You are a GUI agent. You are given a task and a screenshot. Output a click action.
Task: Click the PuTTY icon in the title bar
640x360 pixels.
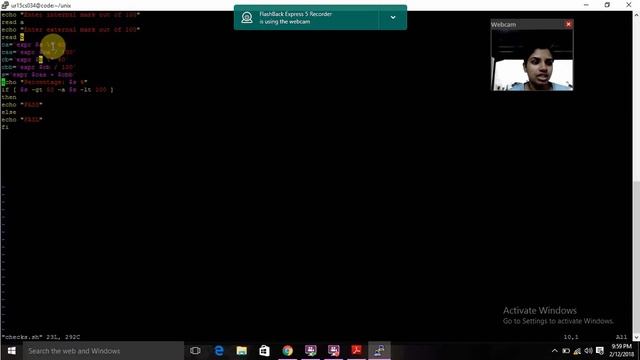click(5, 5)
